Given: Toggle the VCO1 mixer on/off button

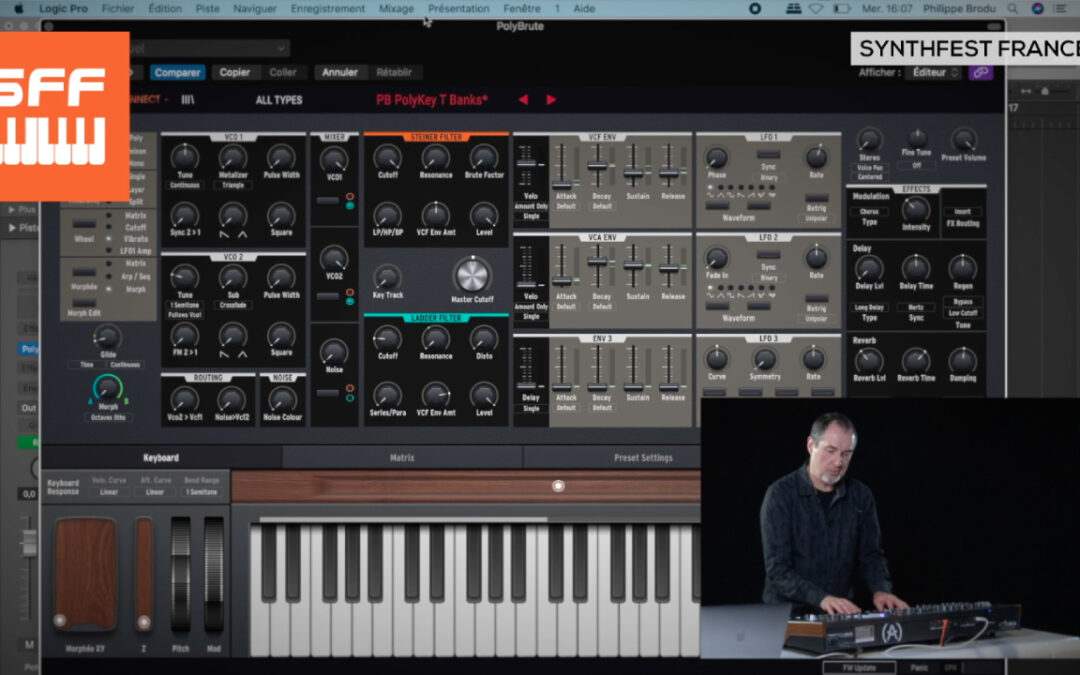Looking at the screenshot, I should [327, 200].
